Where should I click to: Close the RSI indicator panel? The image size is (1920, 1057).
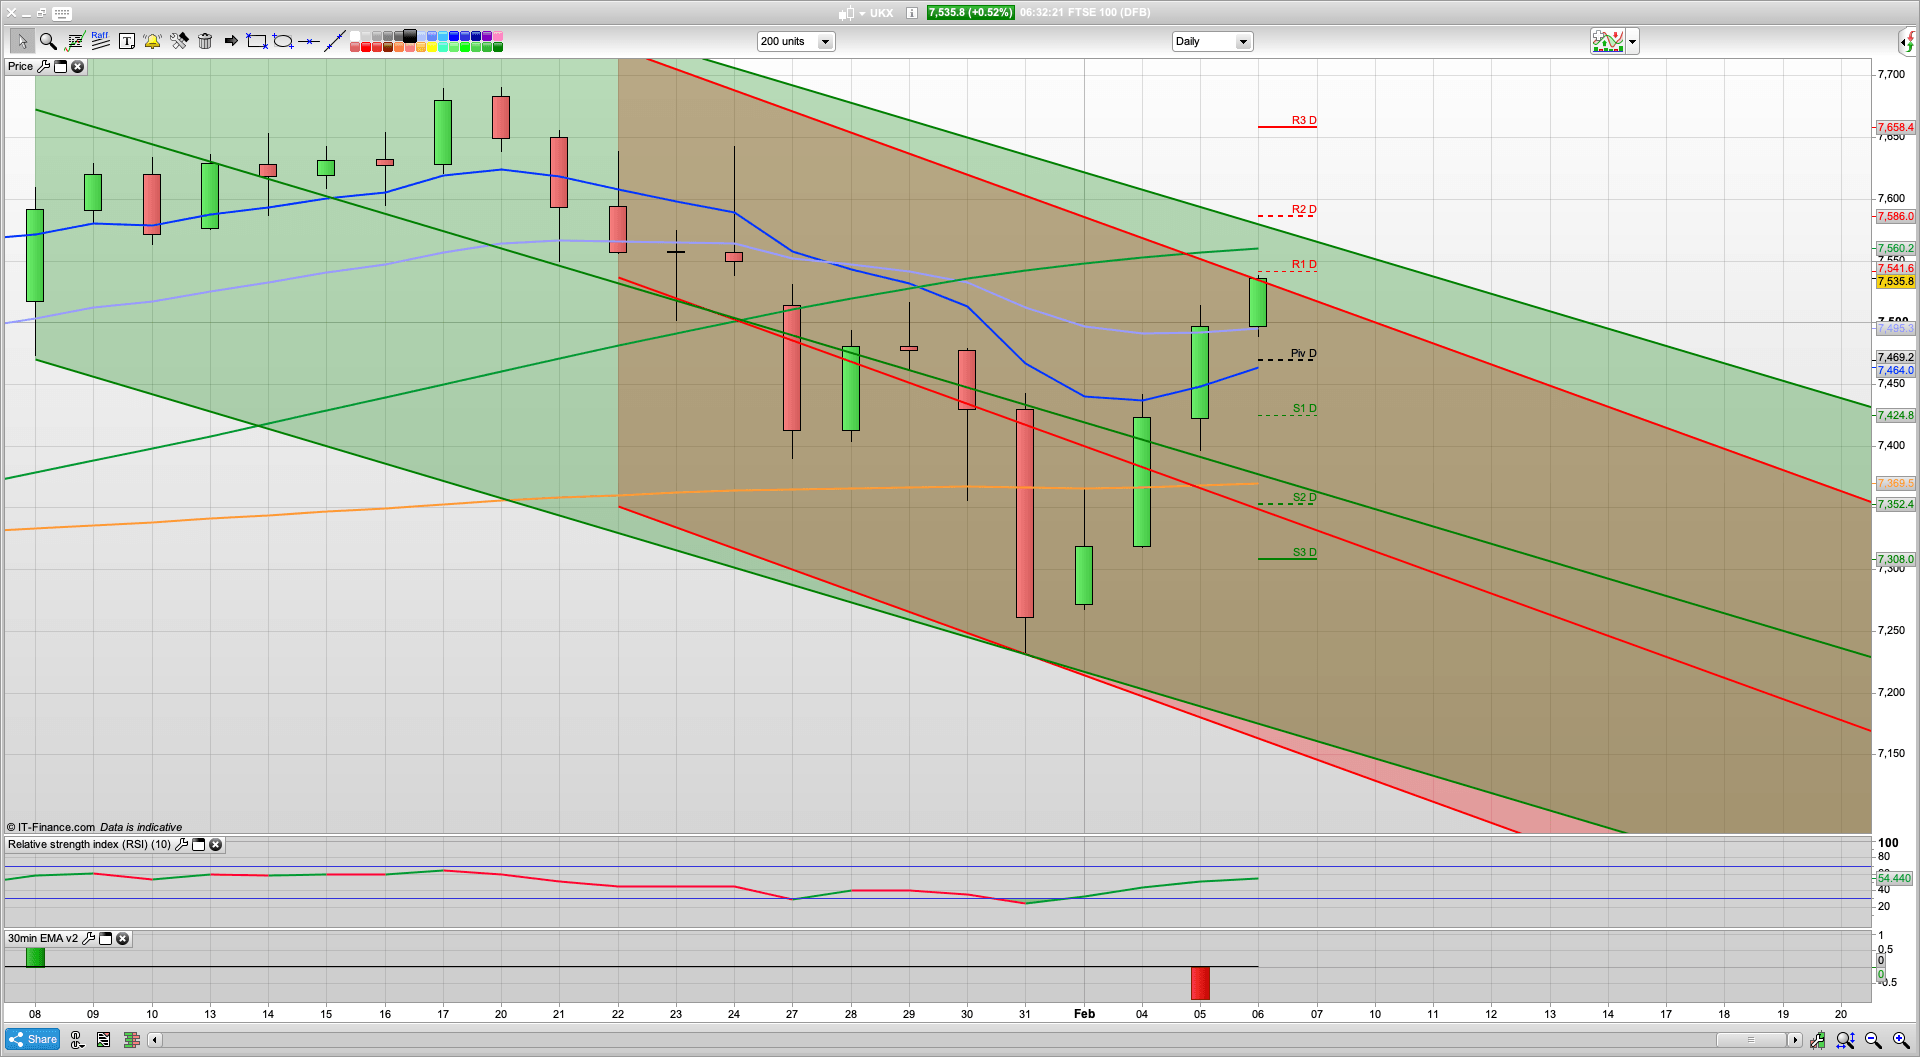(215, 845)
